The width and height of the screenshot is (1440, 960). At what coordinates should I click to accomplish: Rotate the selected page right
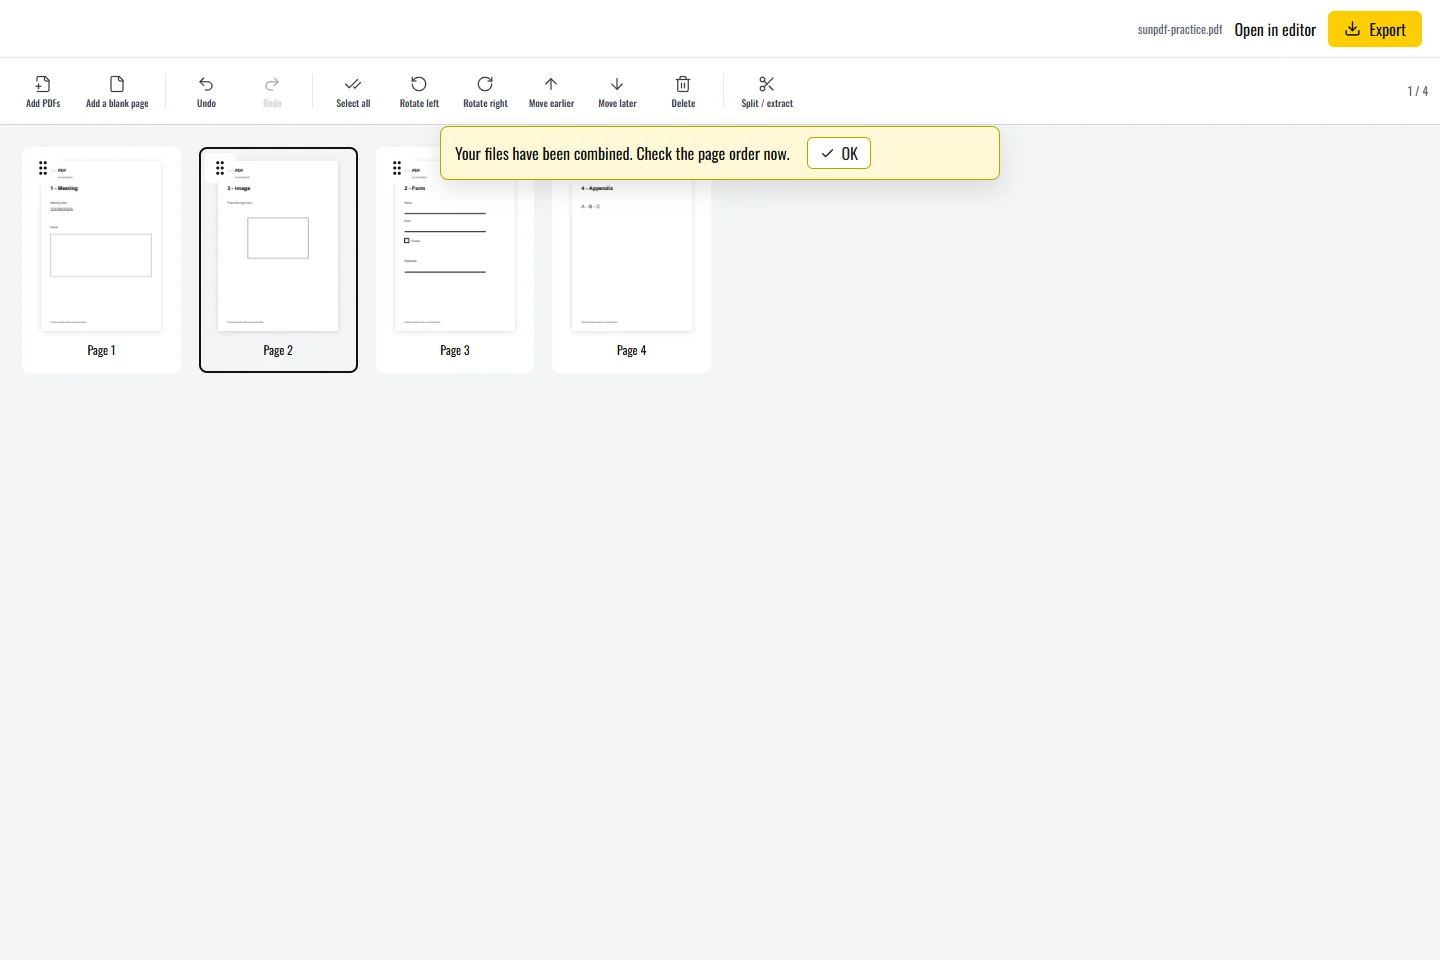pyautogui.click(x=485, y=91)
